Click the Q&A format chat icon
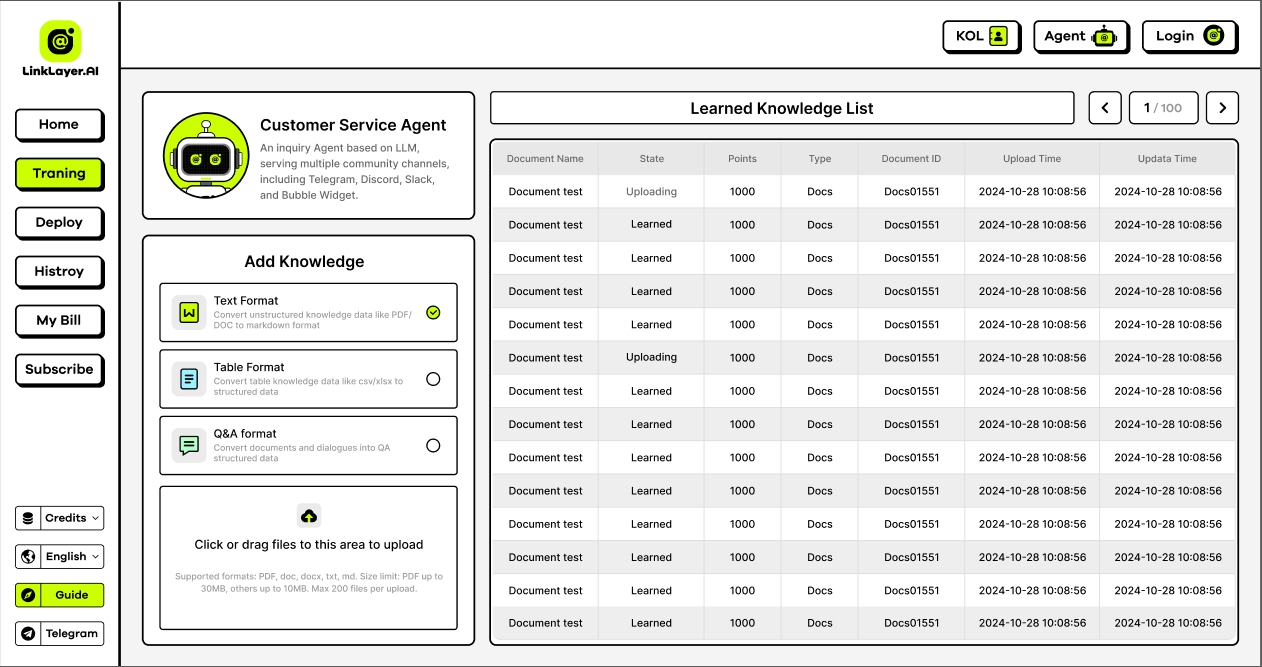The width and height of the screenshot is (1262, 667). pos(189,445)
